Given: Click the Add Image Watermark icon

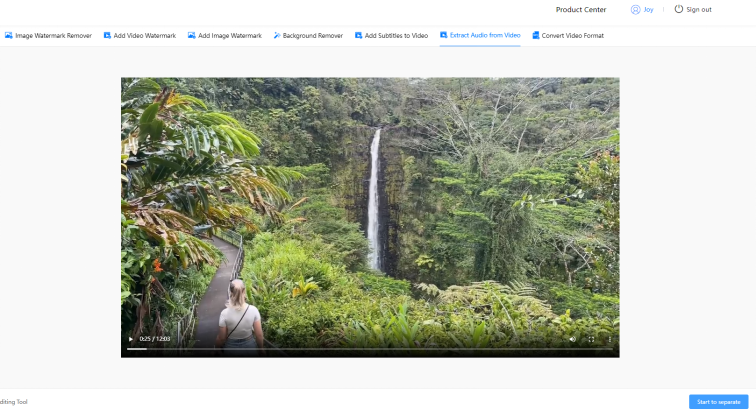Looking at the screenshot, I should tap(191, 36).
